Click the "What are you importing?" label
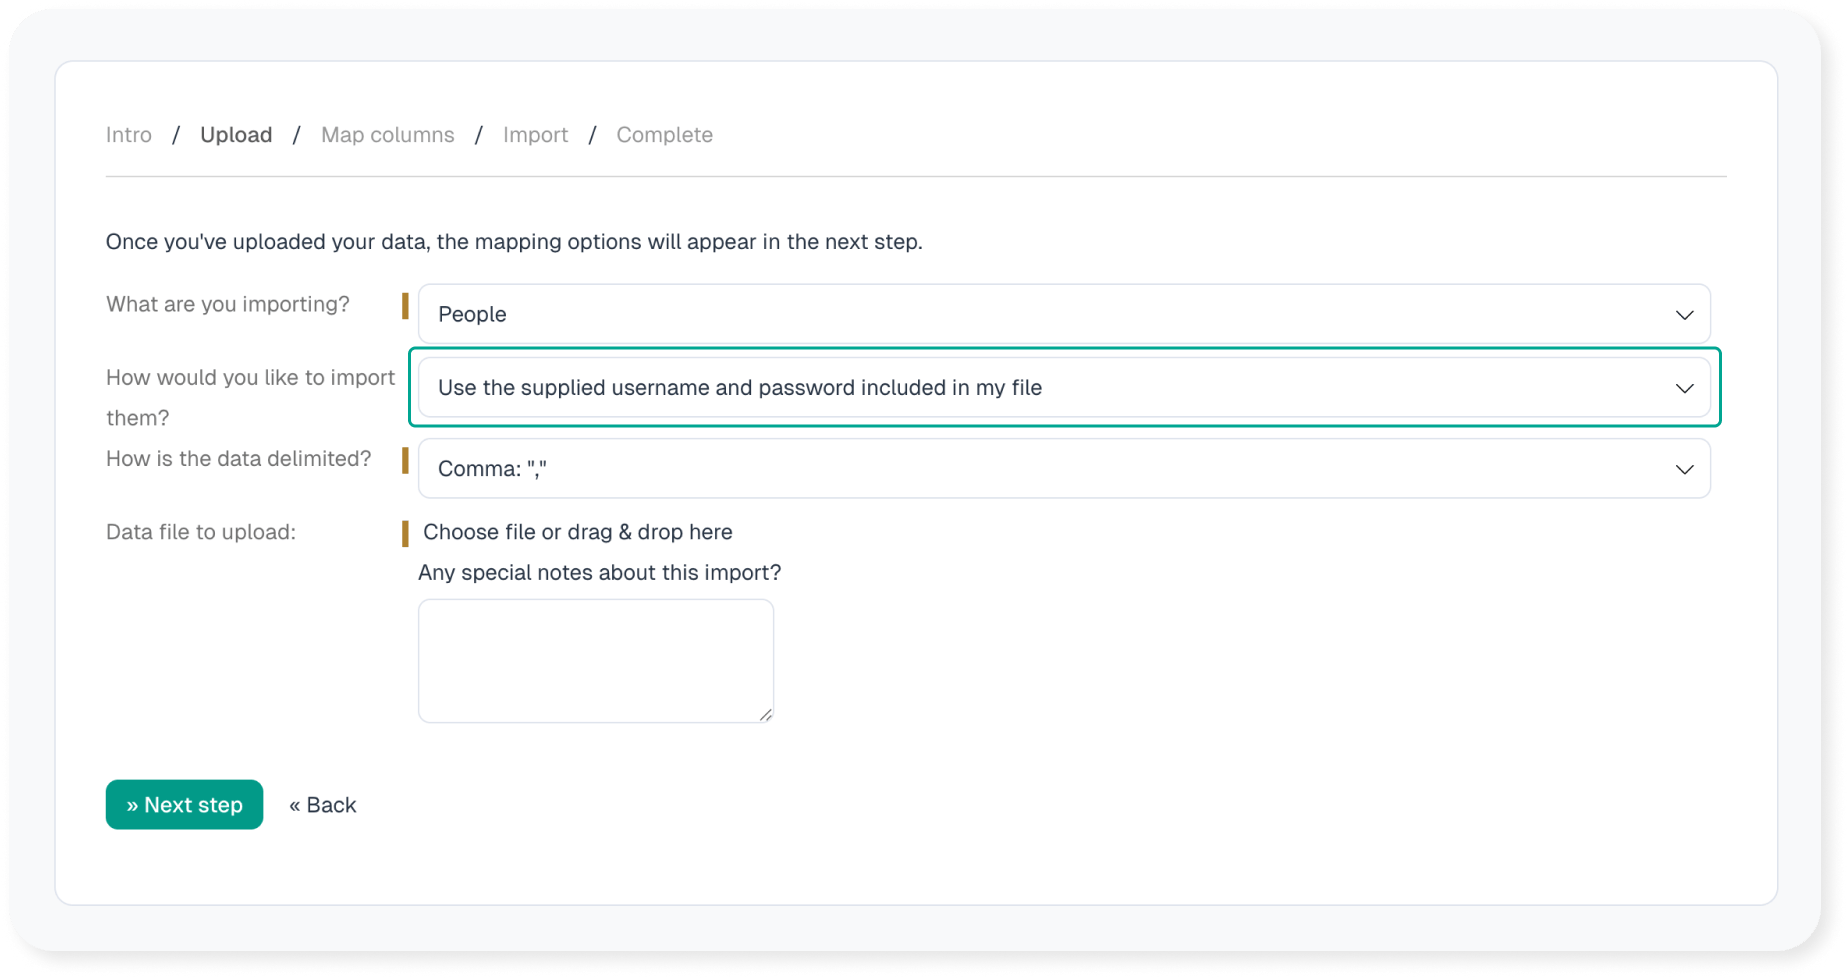The height and width of the screenshot is (978, 1848). [x=228, y=304]
